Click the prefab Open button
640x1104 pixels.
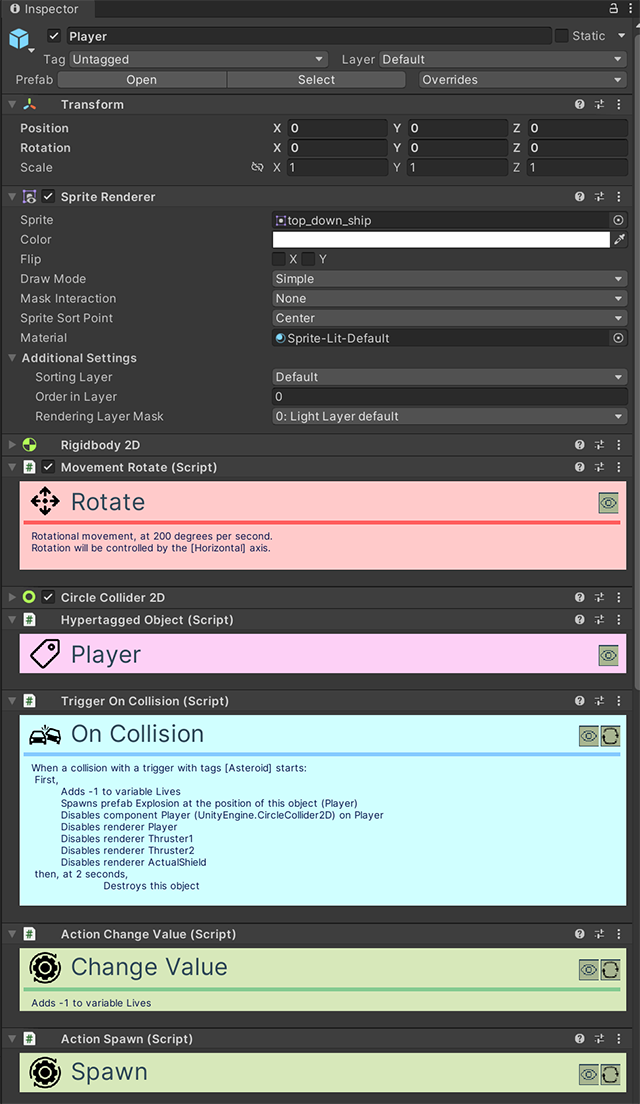pyautogui.click(x=142, y=80)
